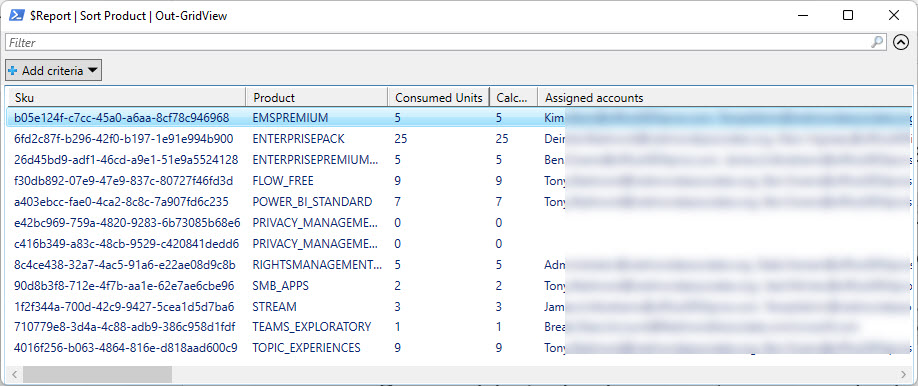918x386 pixels.
Task: Maximize the Out-GridView window
Action: pyautogui.click(x=848, y=16)
